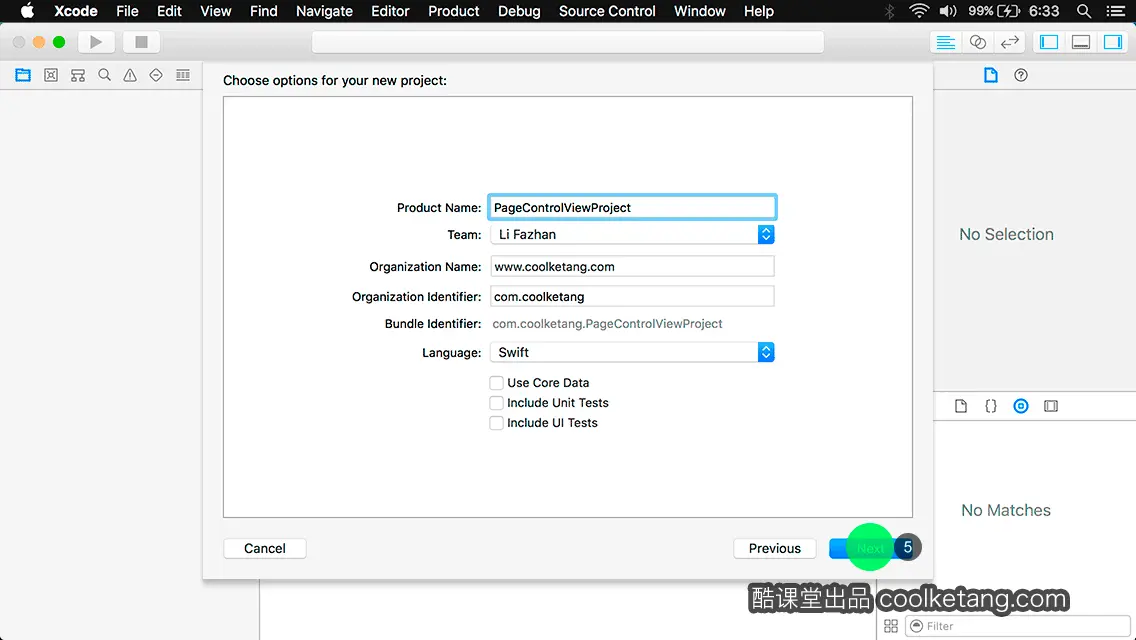Open the View menu
Image resolution: width=1136 pixels, height=640 pixels.
[x=216, y=11]
